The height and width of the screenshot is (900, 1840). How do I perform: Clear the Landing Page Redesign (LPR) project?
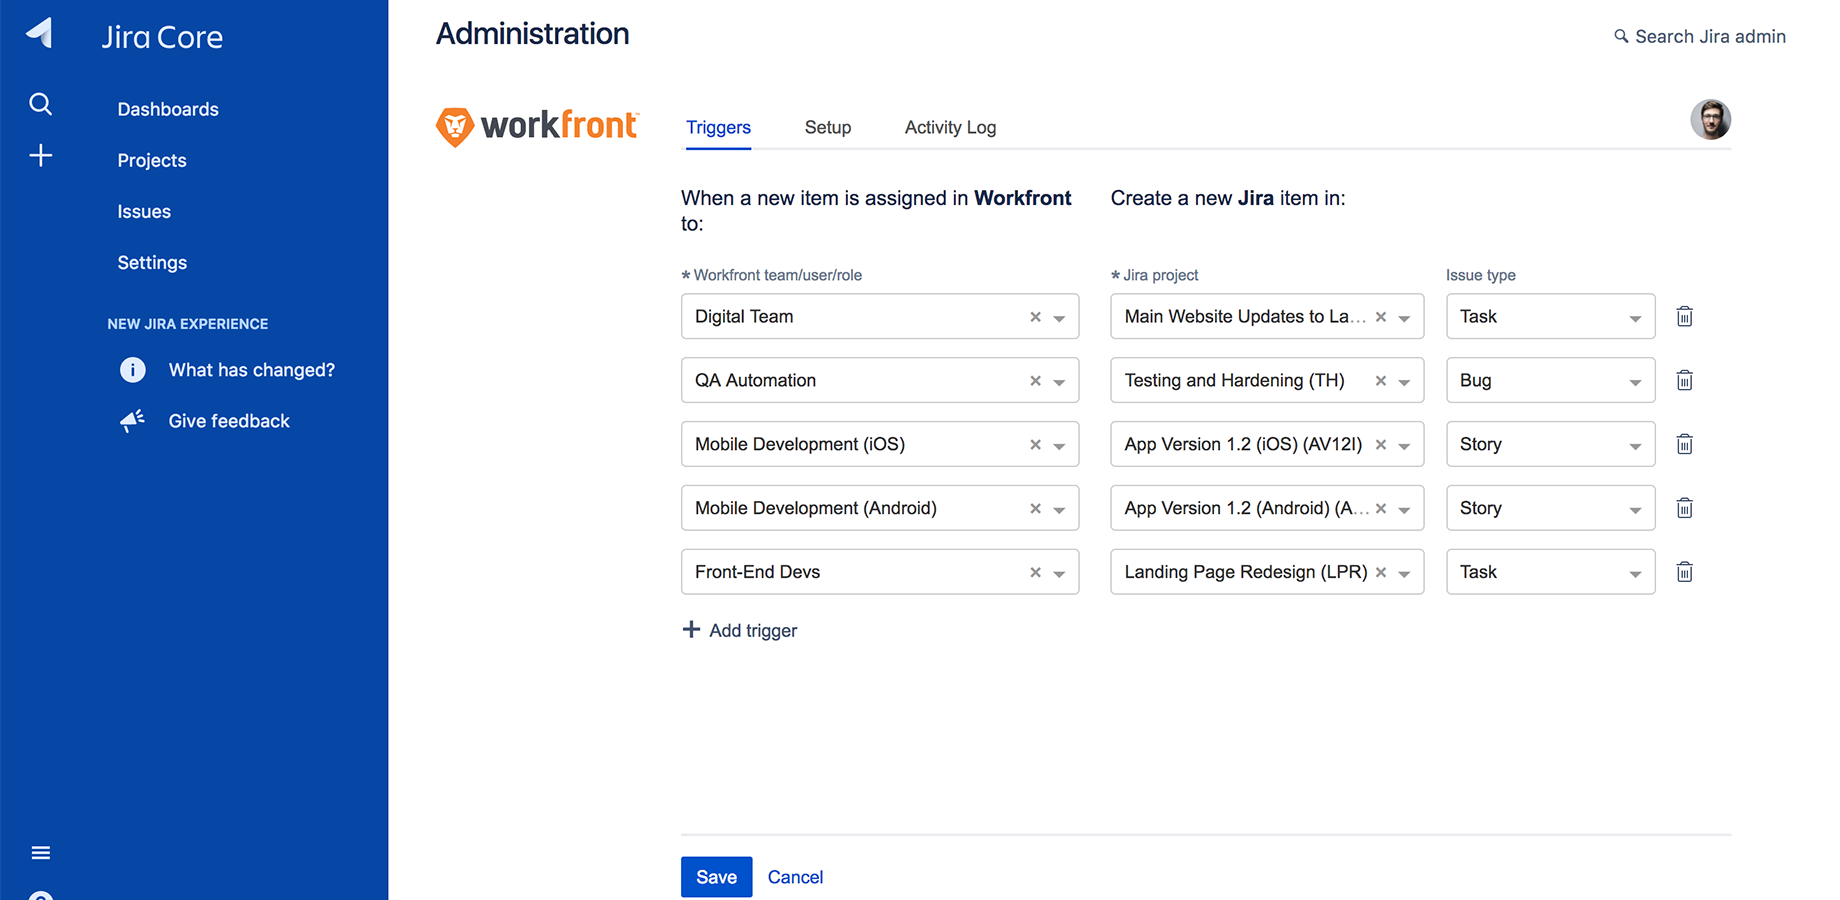pos(1380,573)
